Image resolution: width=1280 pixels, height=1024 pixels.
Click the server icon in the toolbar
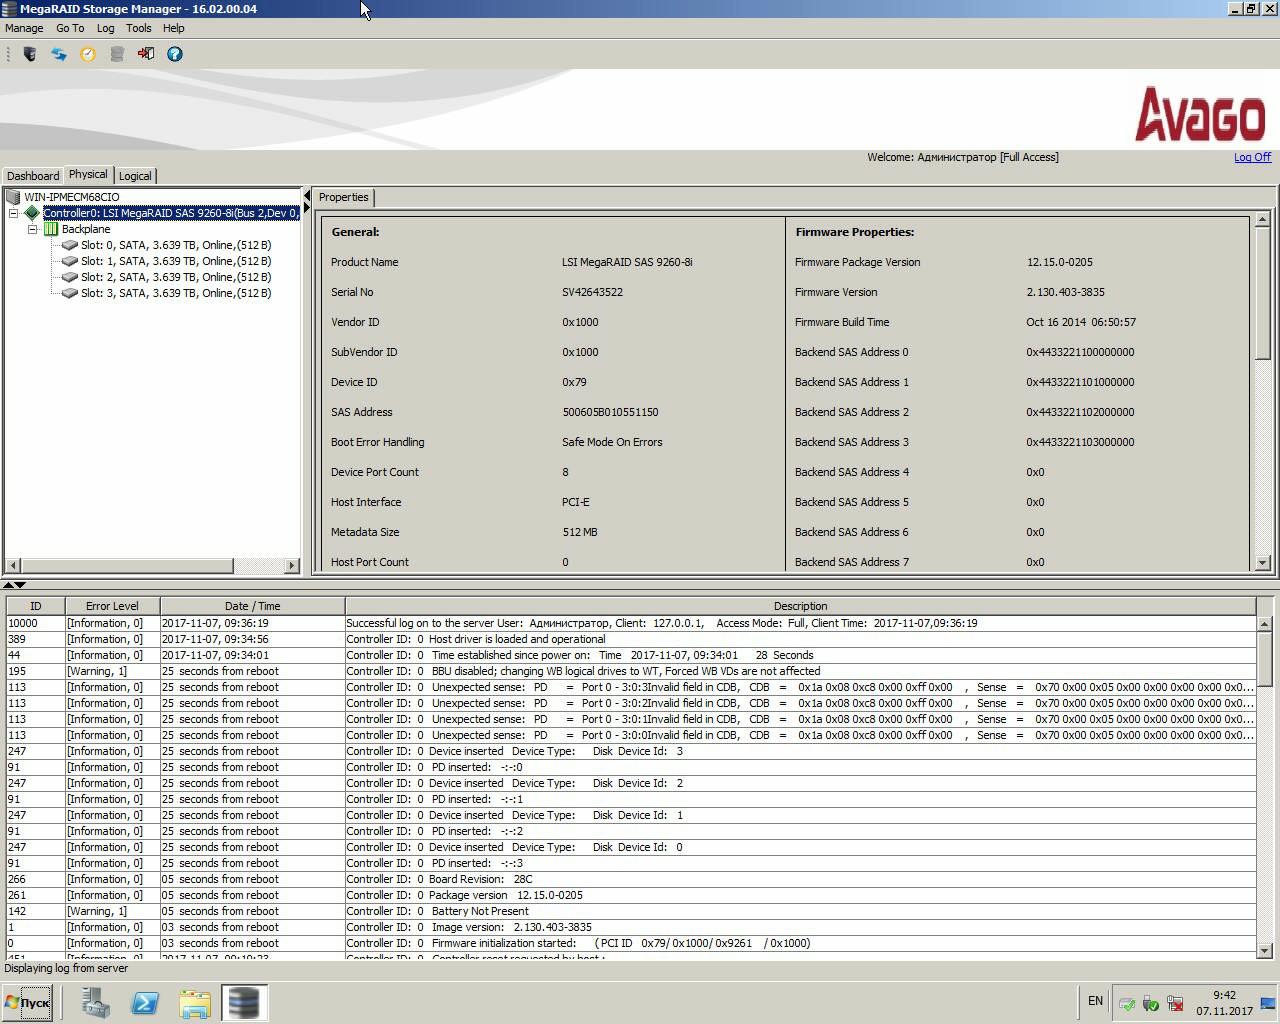(x=30, y=54)
